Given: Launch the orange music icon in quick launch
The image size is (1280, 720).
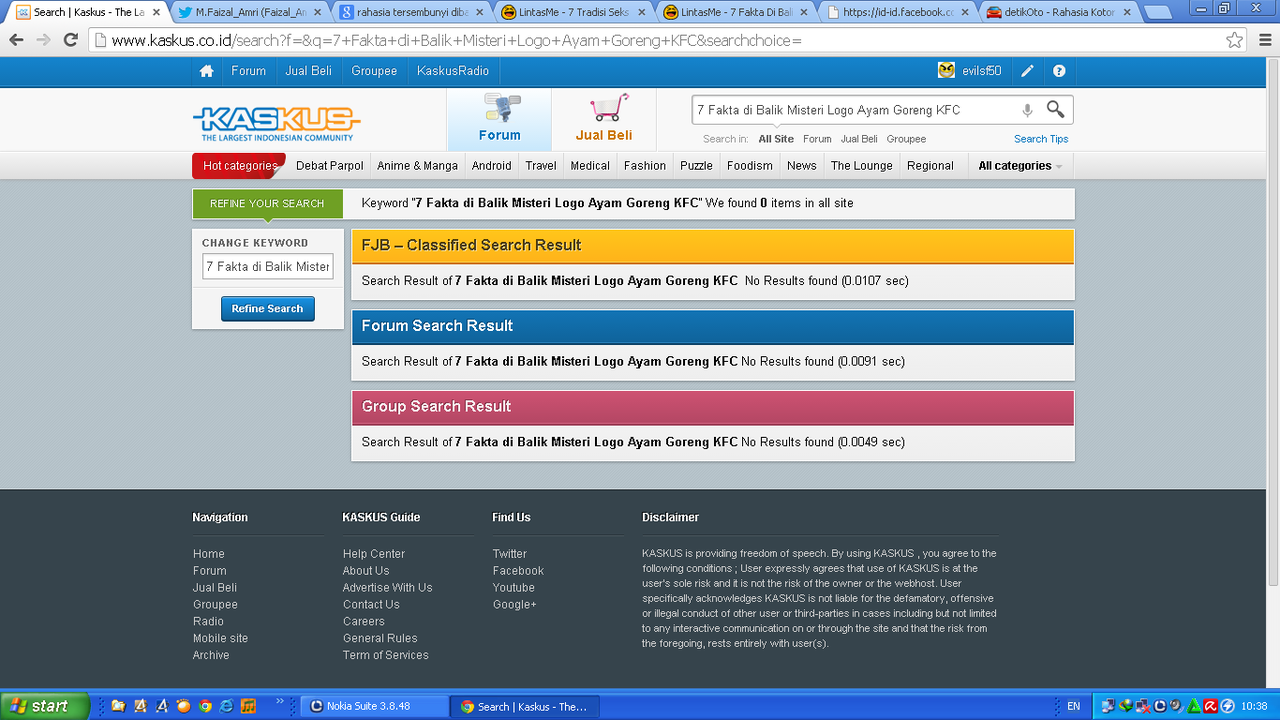Looking at the screenshot, I should coord(248,706).
